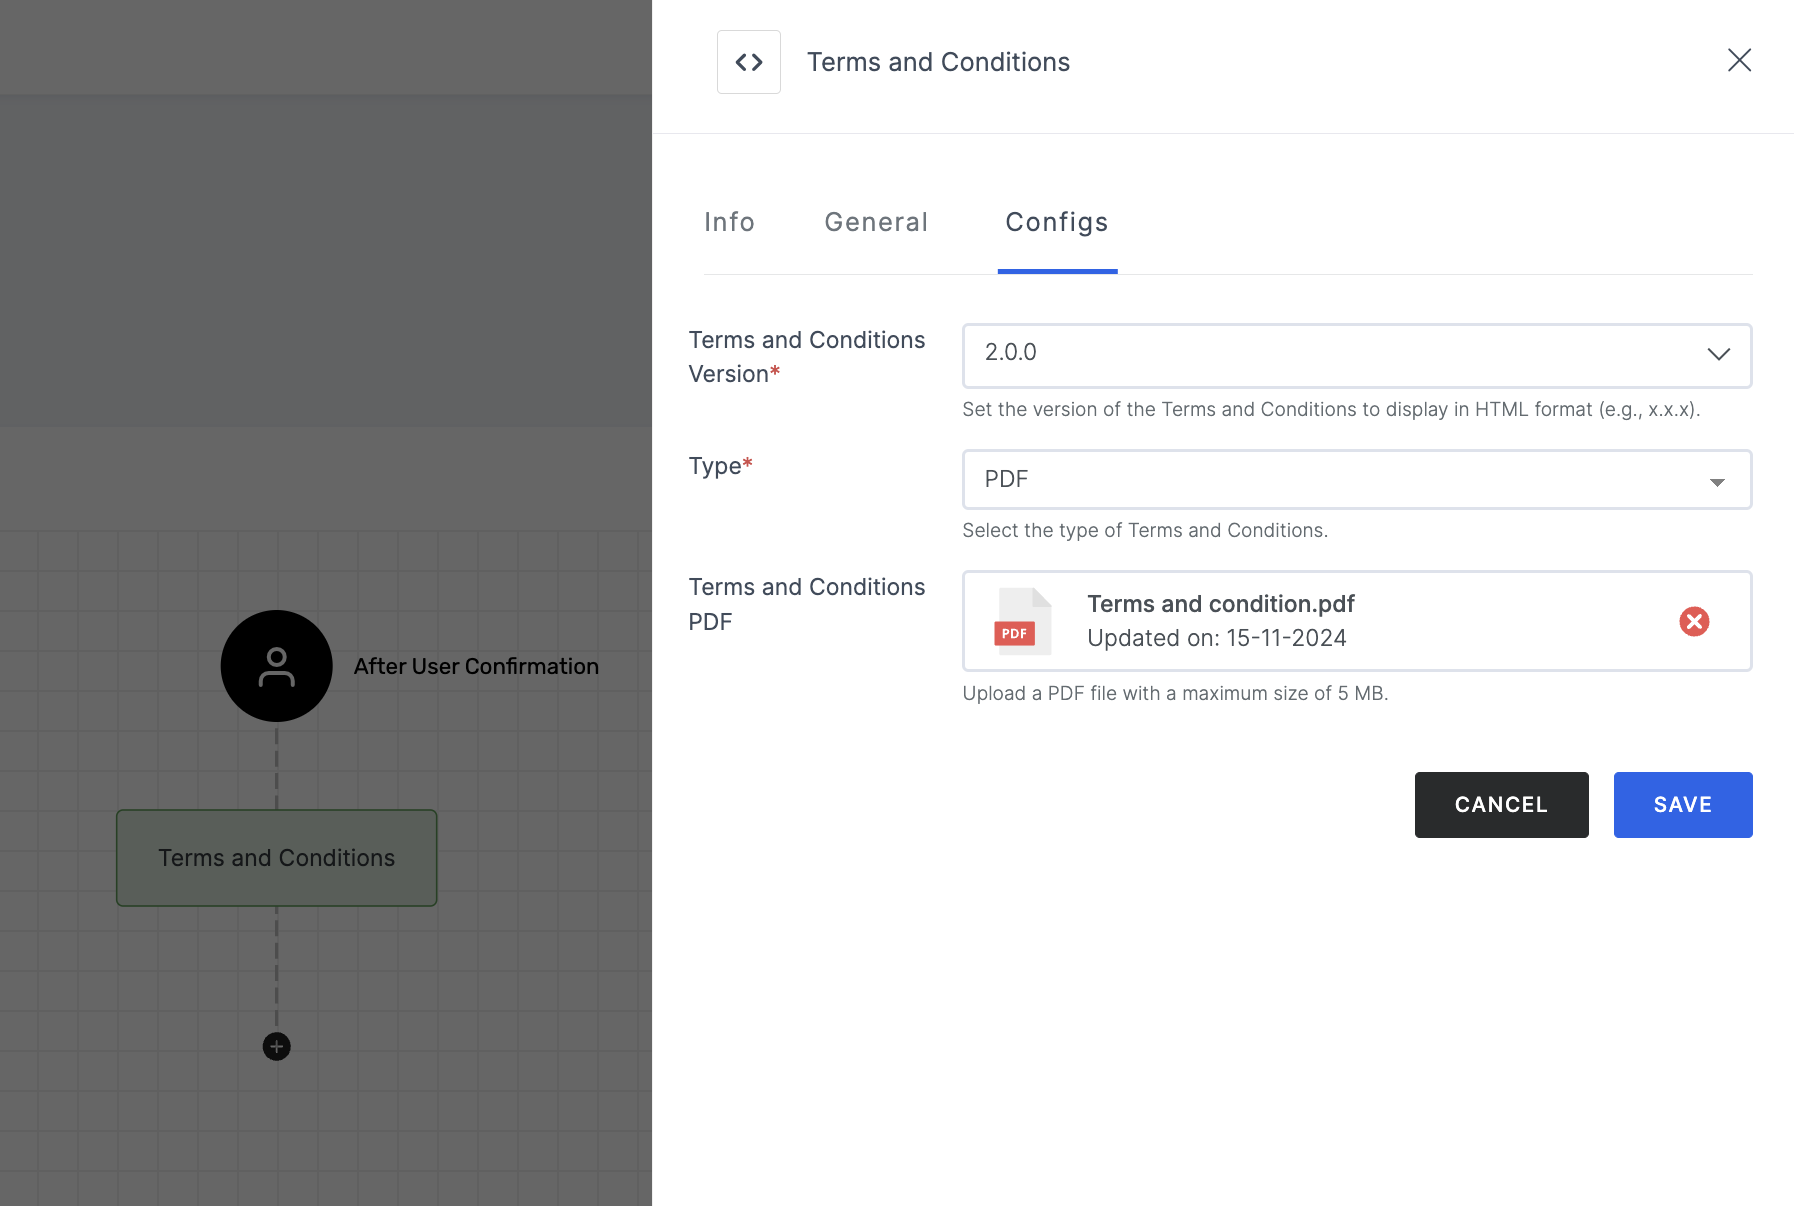
Task: Click the Terms and Conditions flow node
Action: pyautogui.click(x=276, y=858)
